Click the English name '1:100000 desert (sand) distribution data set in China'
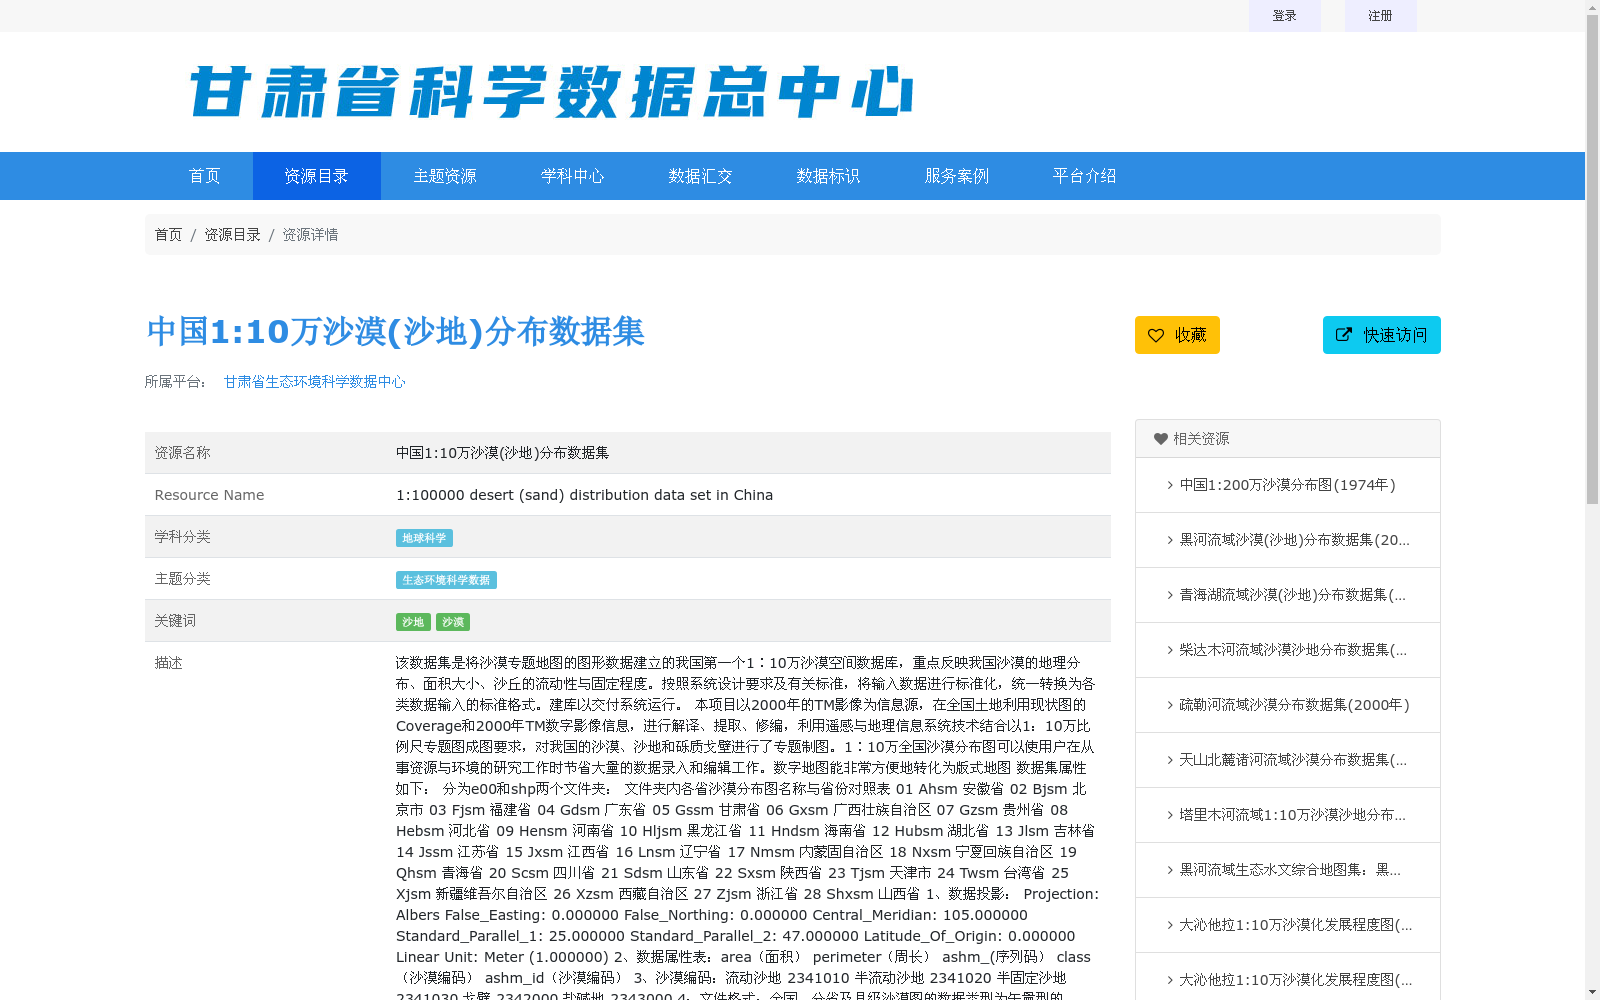This screenshot has height=1000, width=1600. [584, 495]
